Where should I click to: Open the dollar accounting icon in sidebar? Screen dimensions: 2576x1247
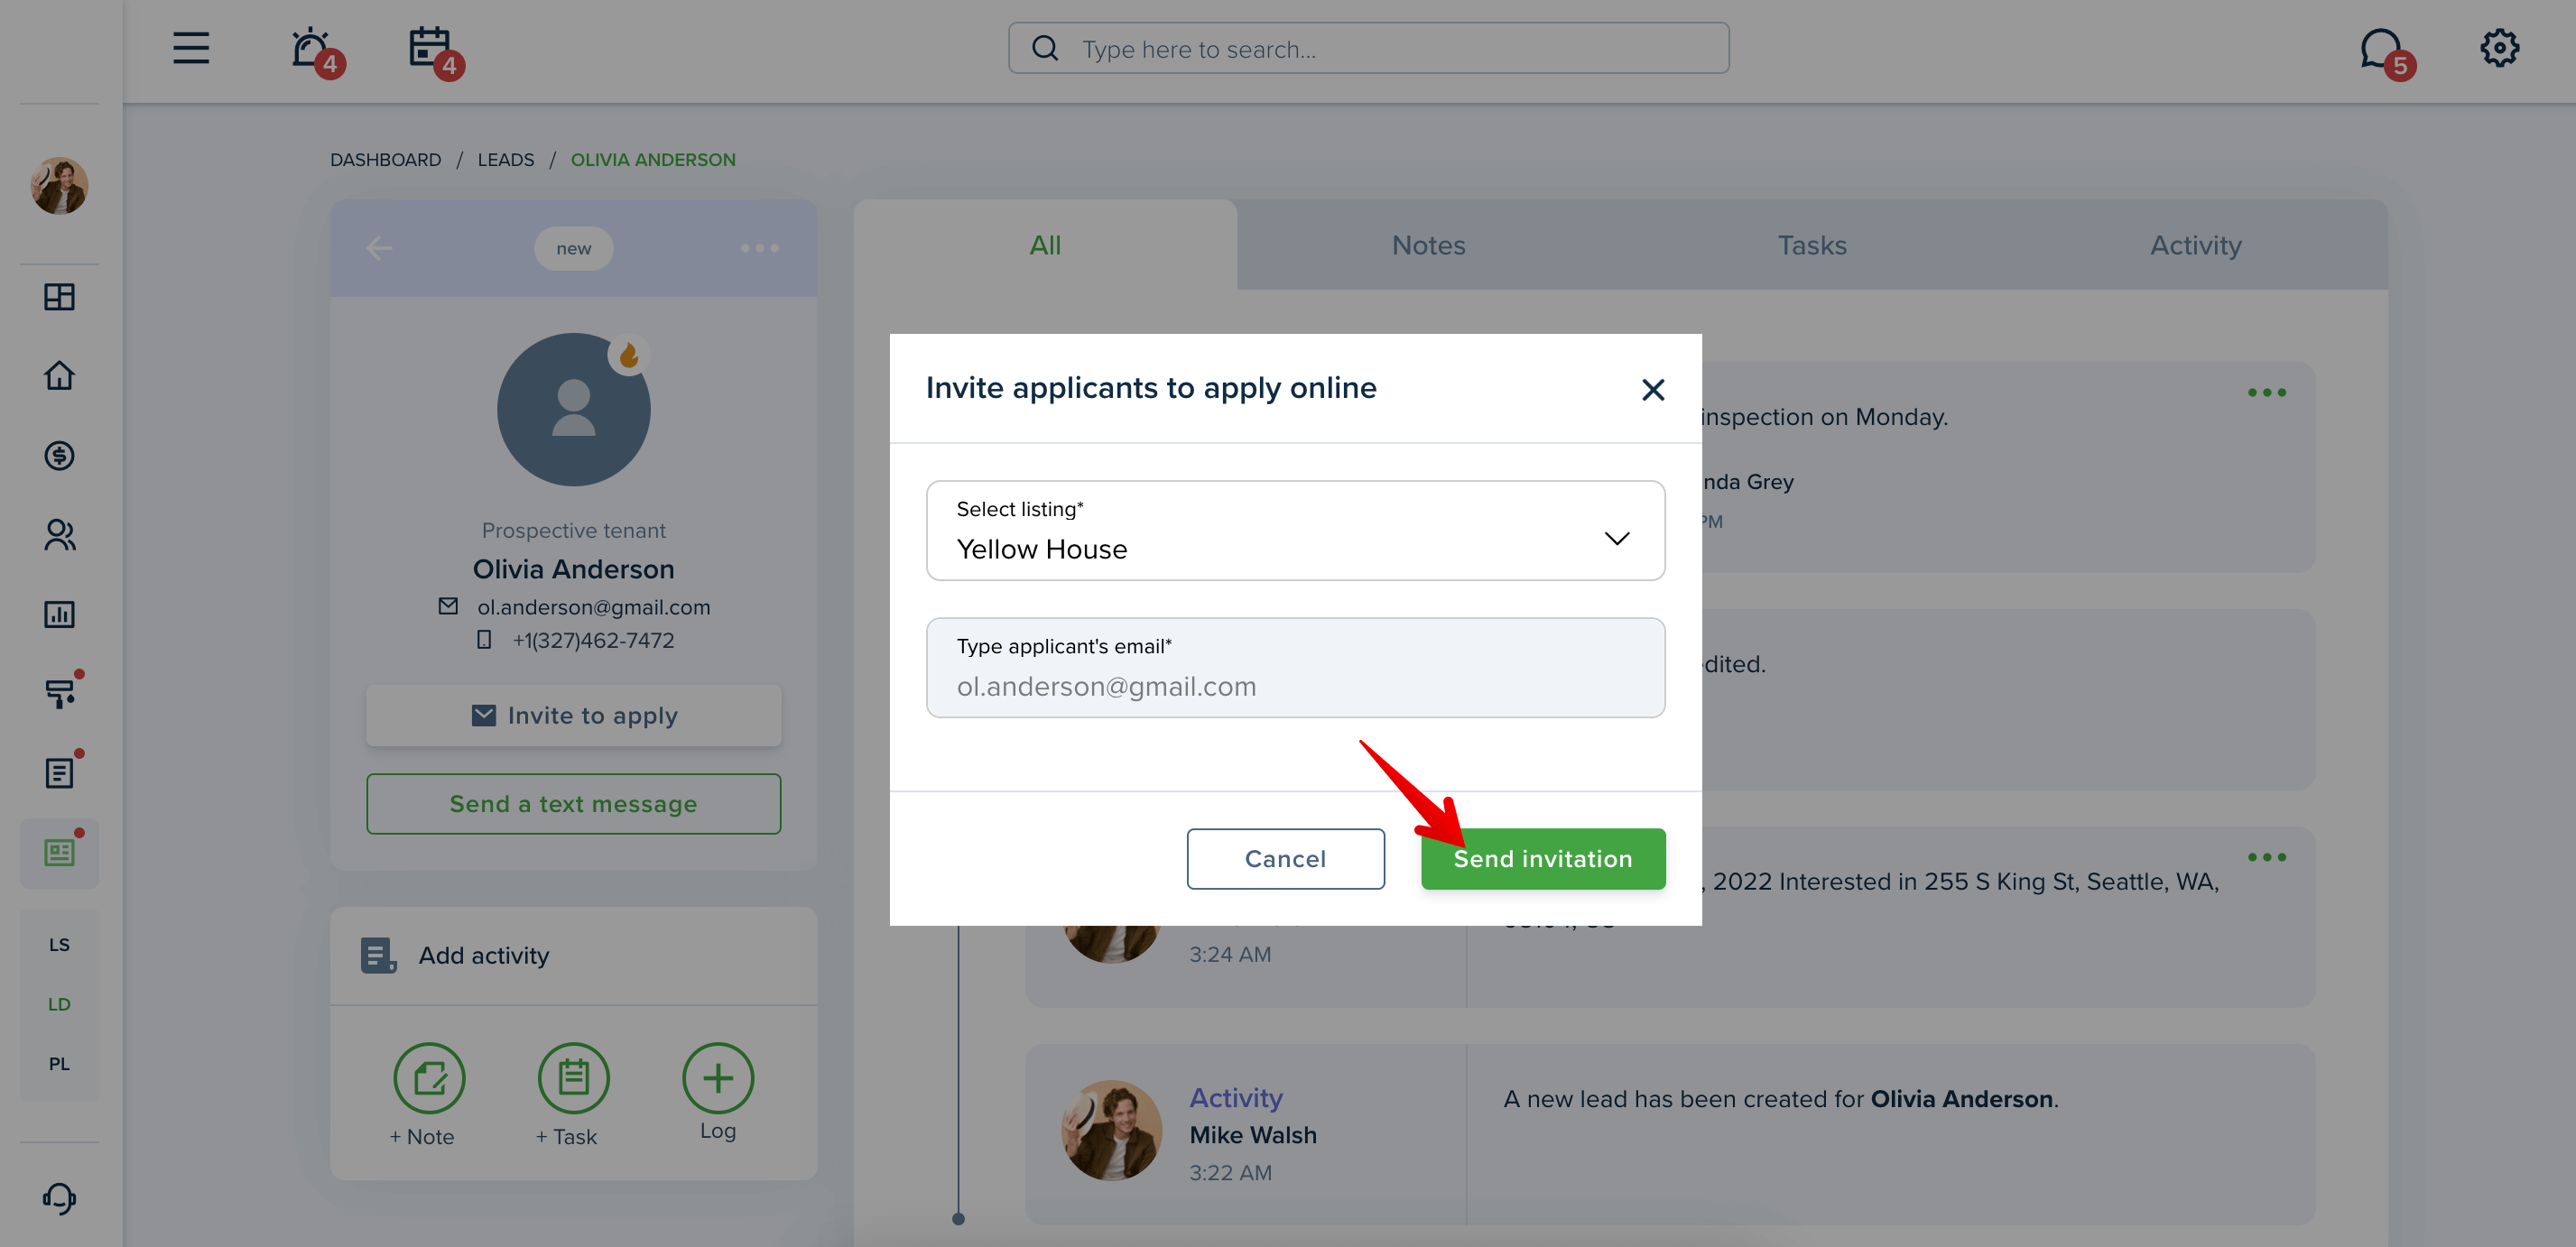[59, 456]
